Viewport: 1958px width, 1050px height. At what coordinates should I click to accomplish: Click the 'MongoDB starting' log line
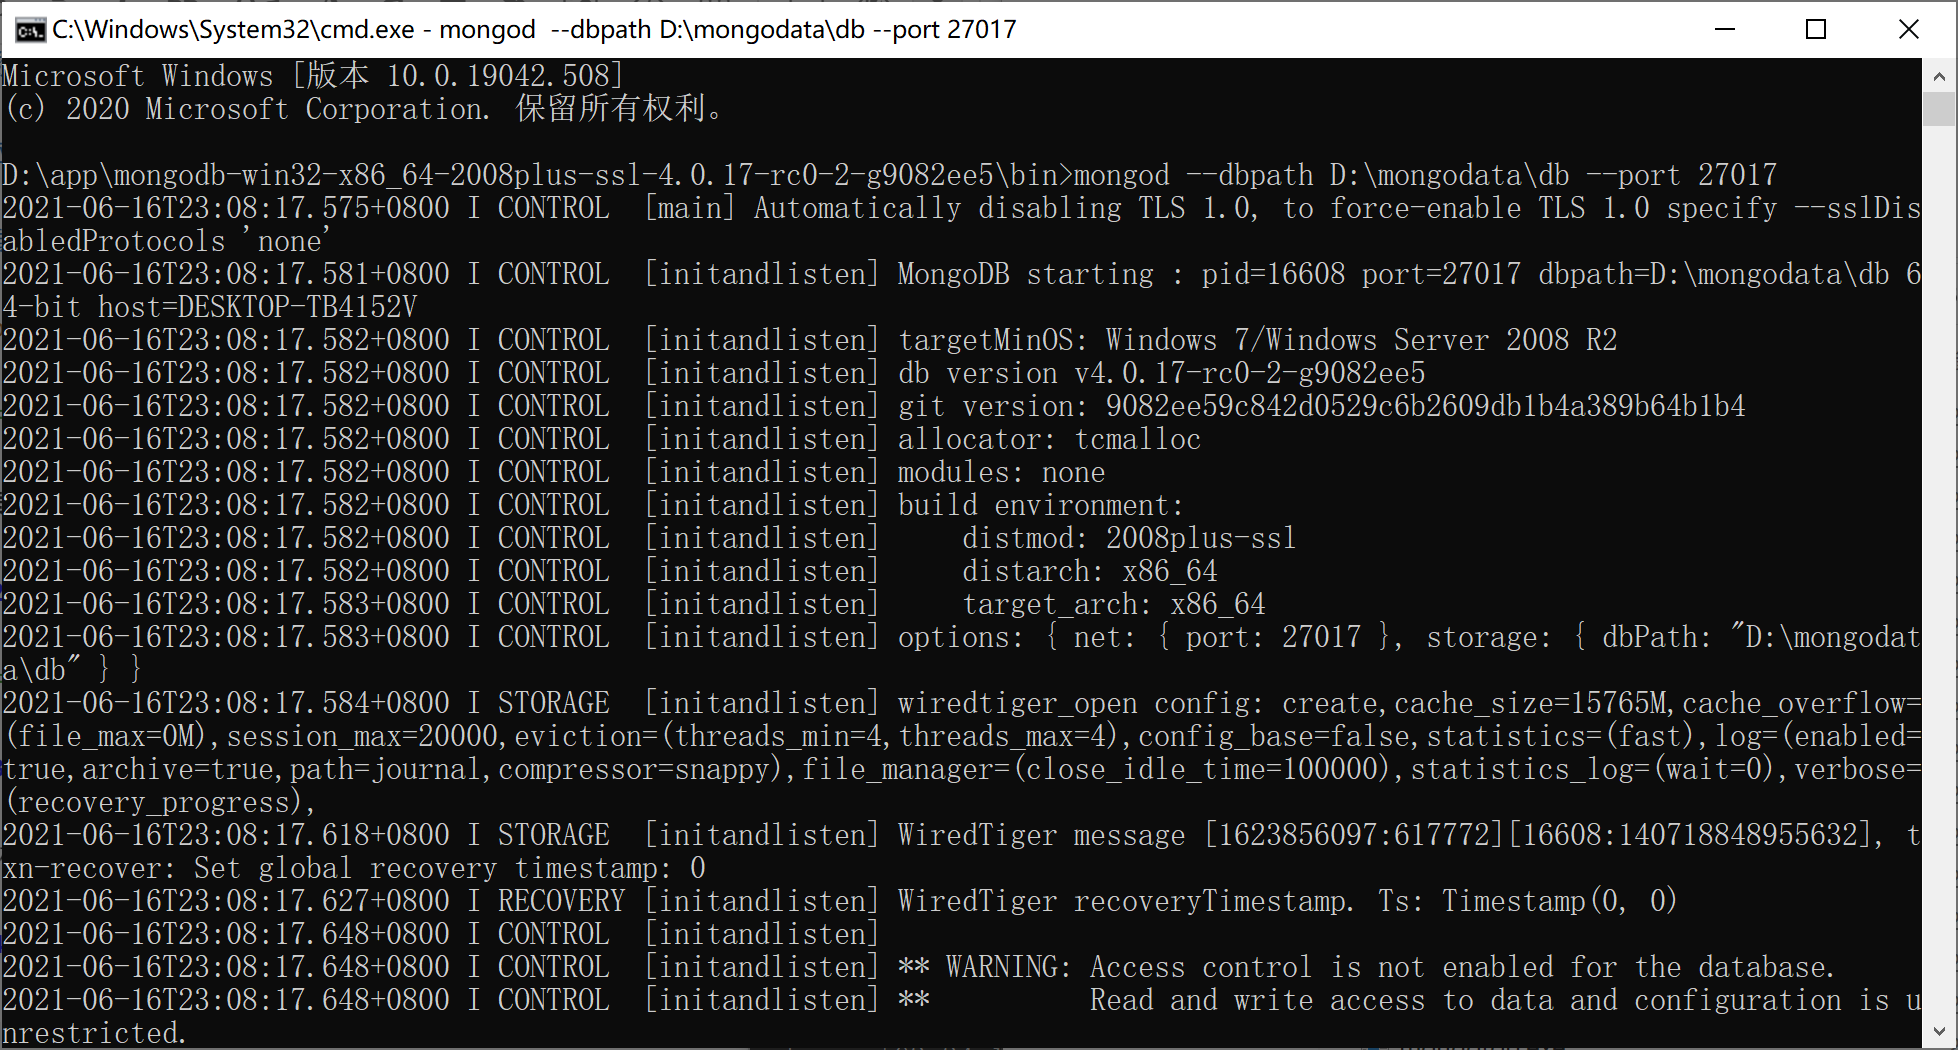coord(961,290)
